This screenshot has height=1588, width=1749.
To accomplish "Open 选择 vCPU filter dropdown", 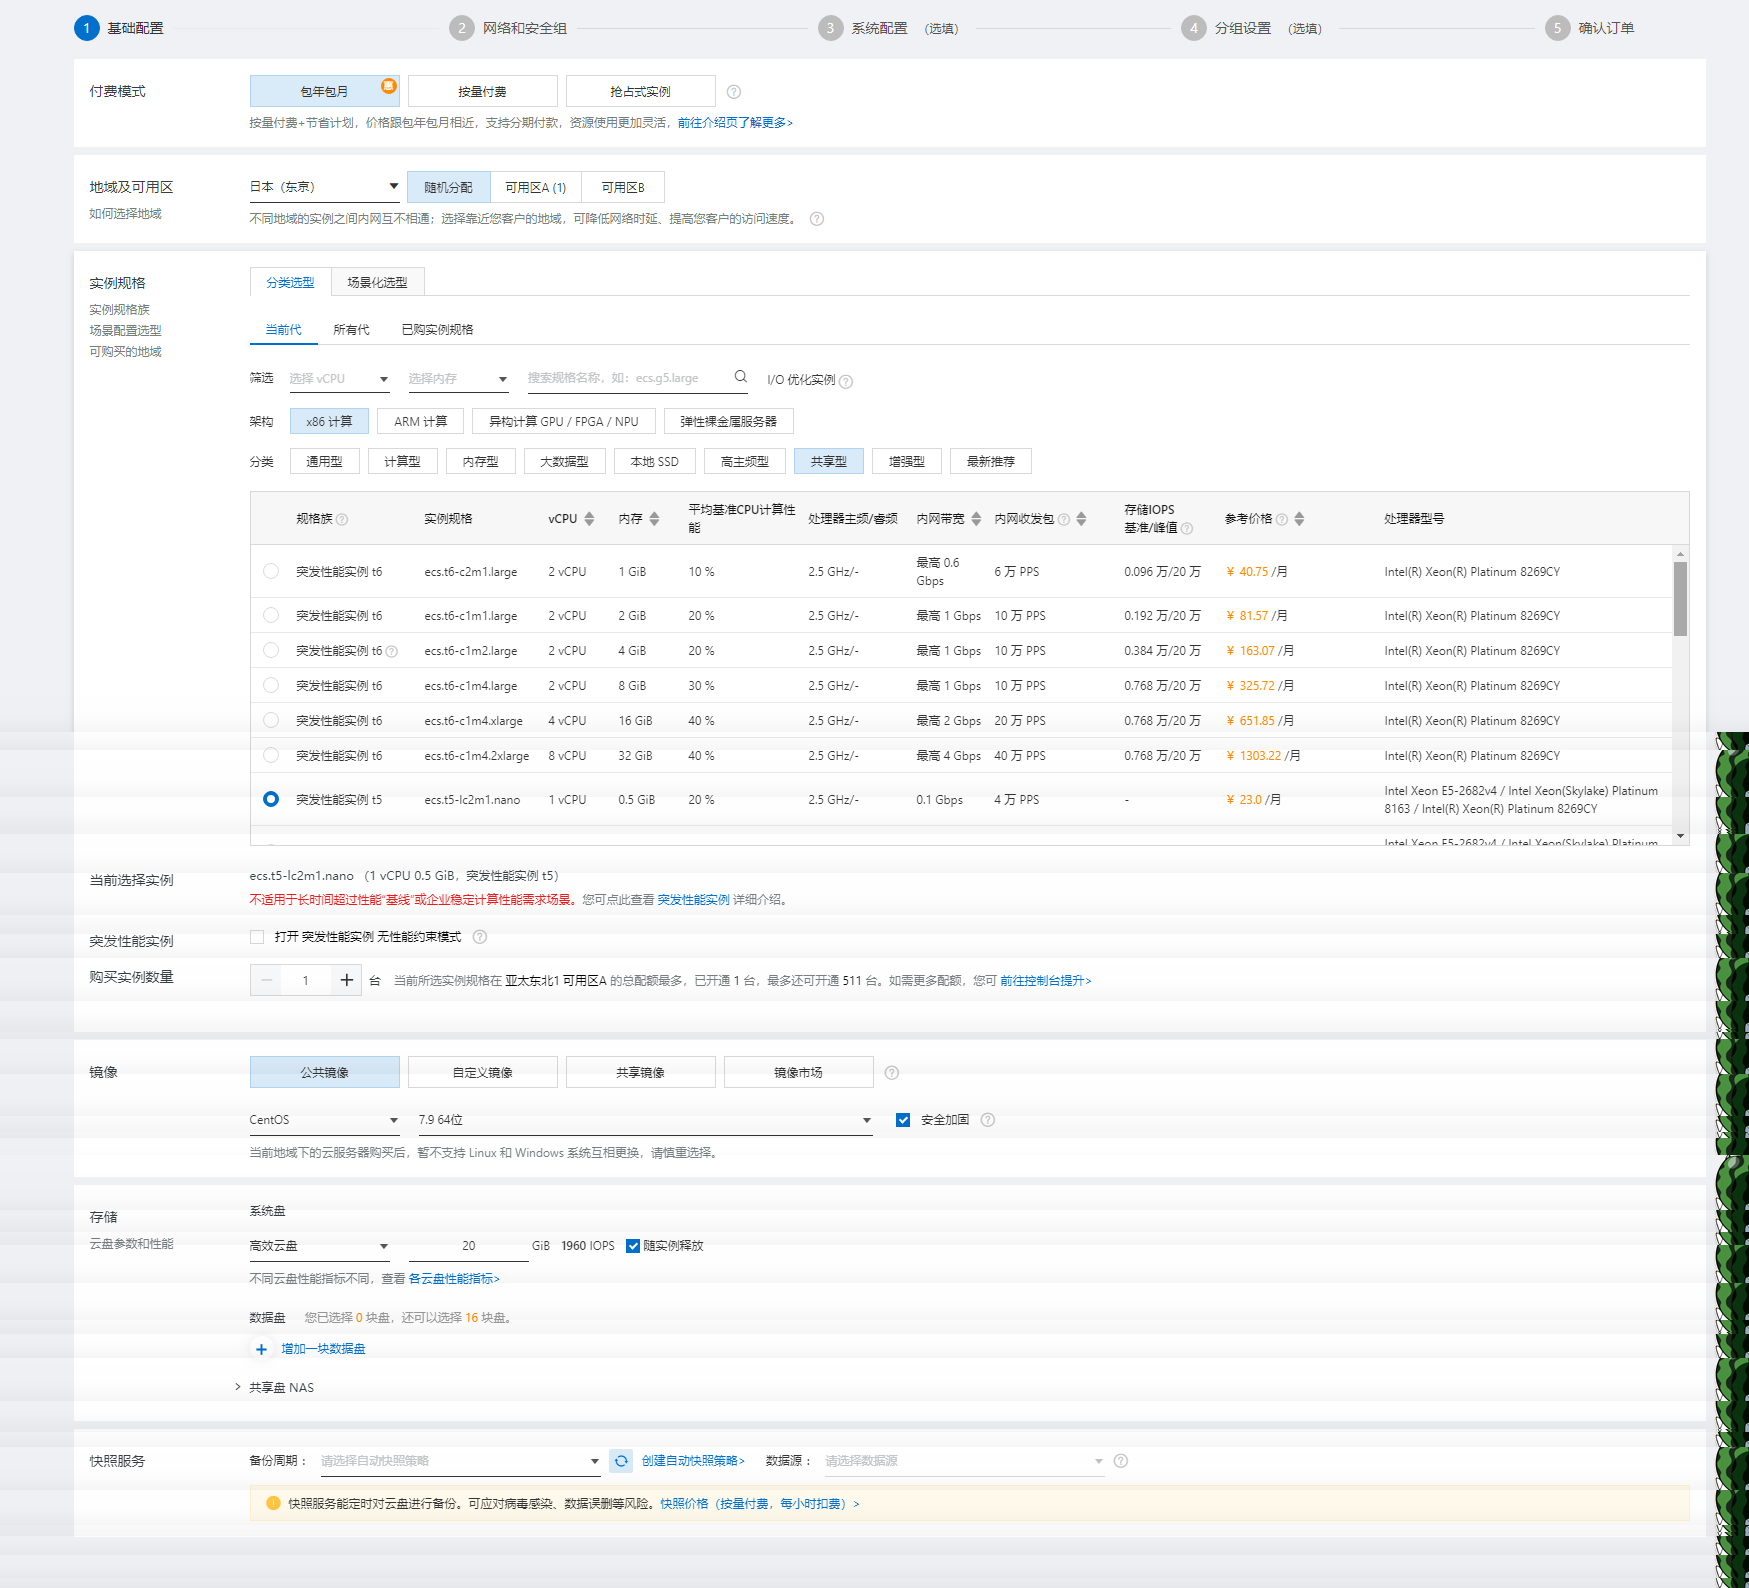I will point(339,379).
